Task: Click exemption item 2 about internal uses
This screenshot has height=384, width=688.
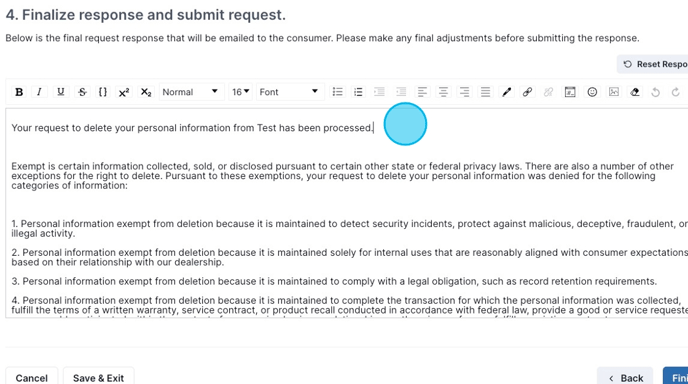Action: [x=350, y=257]
